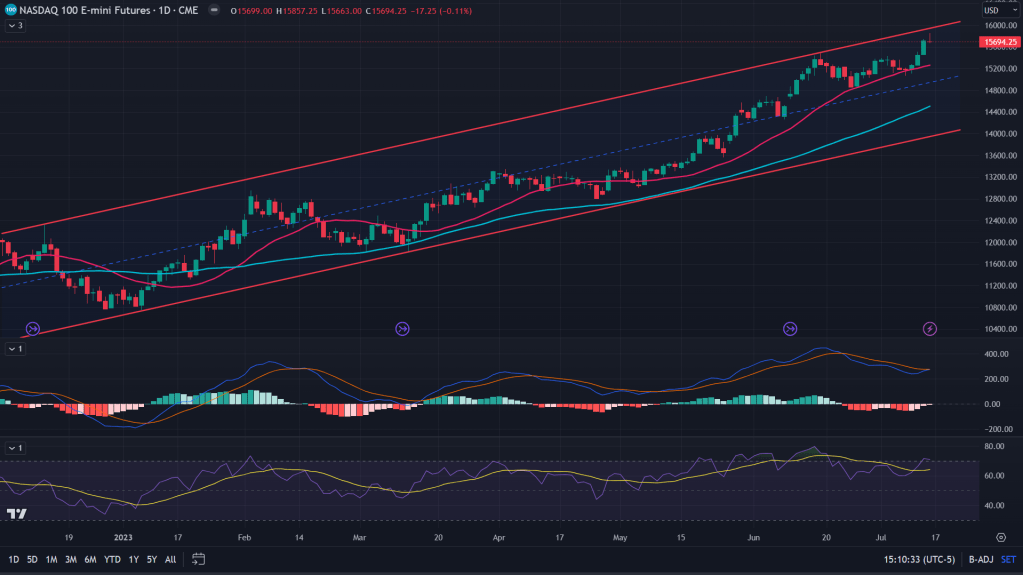Click the 15694.25 current price label
Viewport: 1023px width, 575px height.
pyautogui.click(x=1000, y=42)
